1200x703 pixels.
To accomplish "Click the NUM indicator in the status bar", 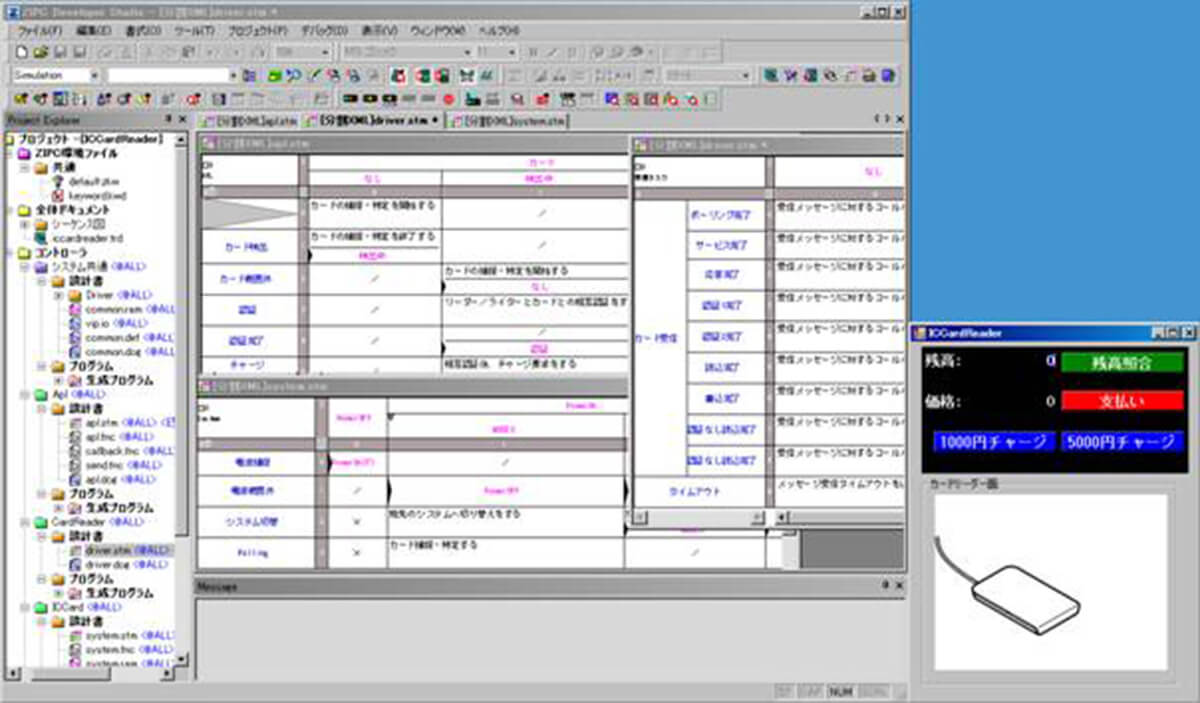I will [x=838, y=690].
